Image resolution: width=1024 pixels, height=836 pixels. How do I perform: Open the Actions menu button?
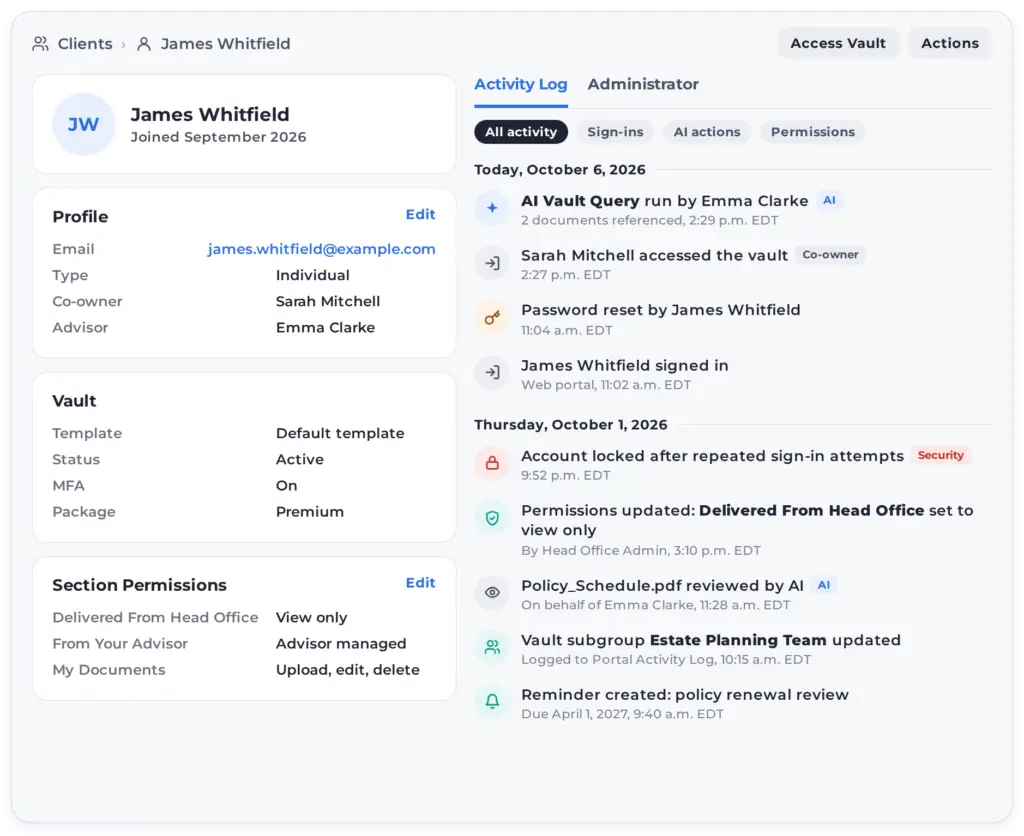pyautogui.click(x=950, y=43)
